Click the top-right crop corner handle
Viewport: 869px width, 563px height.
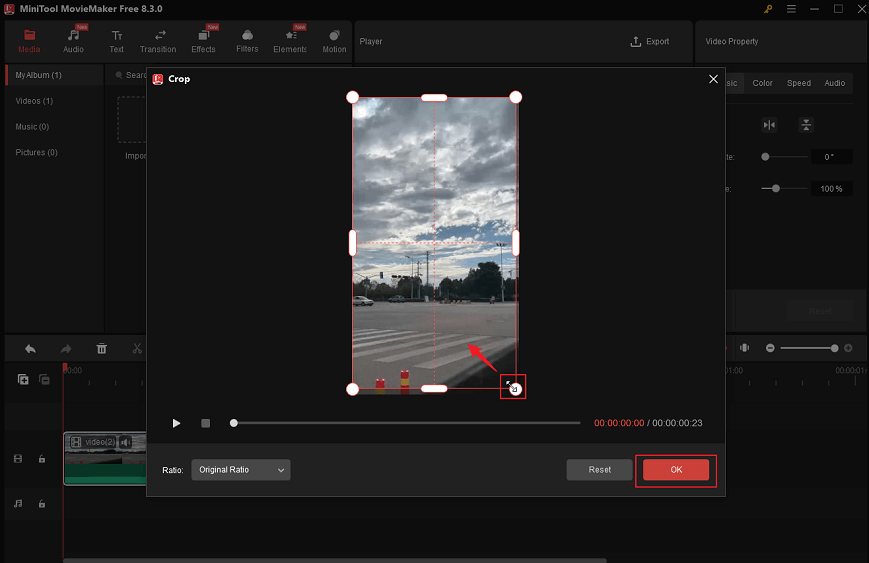click(515, 98)
